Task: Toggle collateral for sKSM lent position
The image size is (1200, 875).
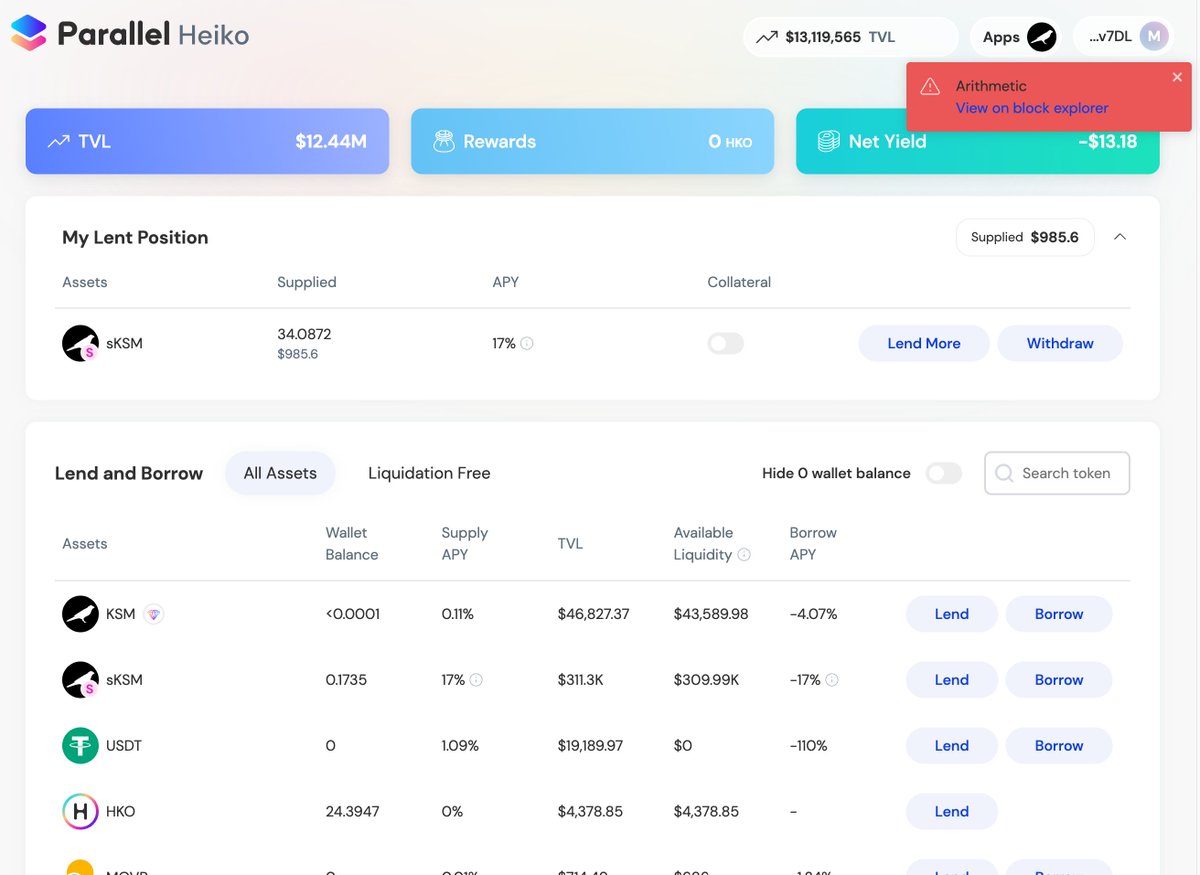Action: pos(725,343)
